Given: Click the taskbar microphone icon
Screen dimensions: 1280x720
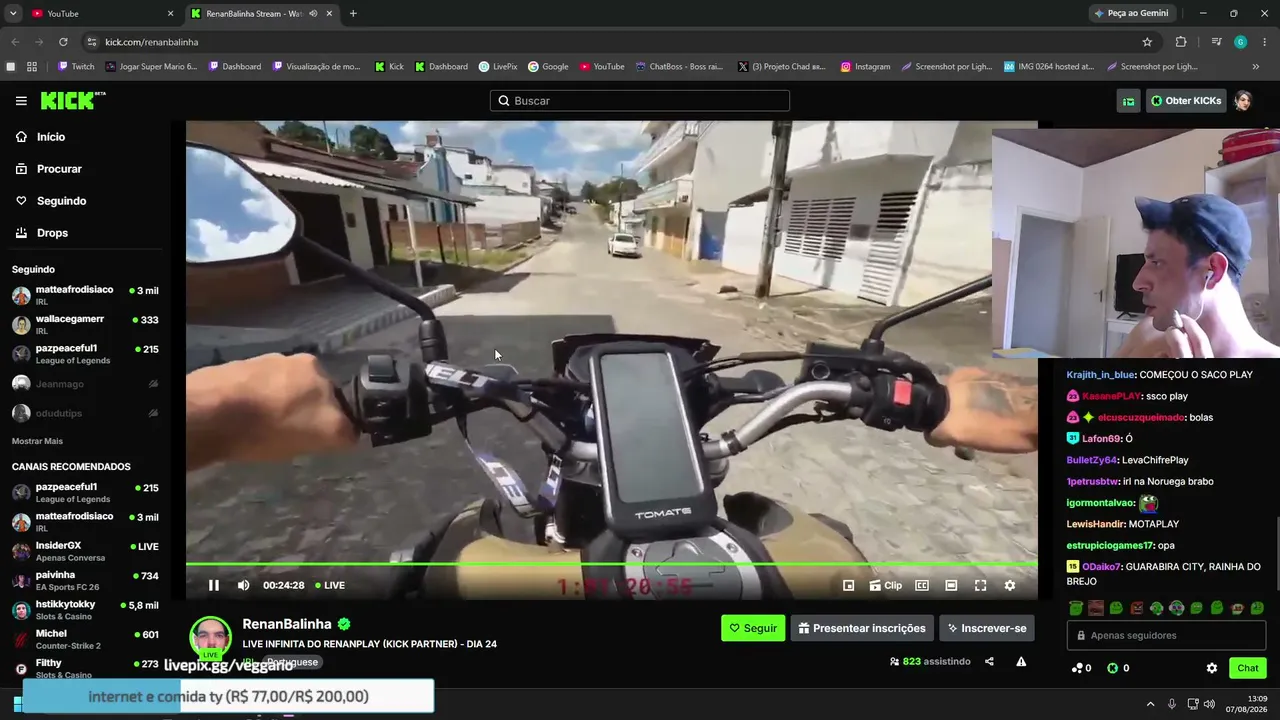Looking at the screenshot, I should [1172, 704].
